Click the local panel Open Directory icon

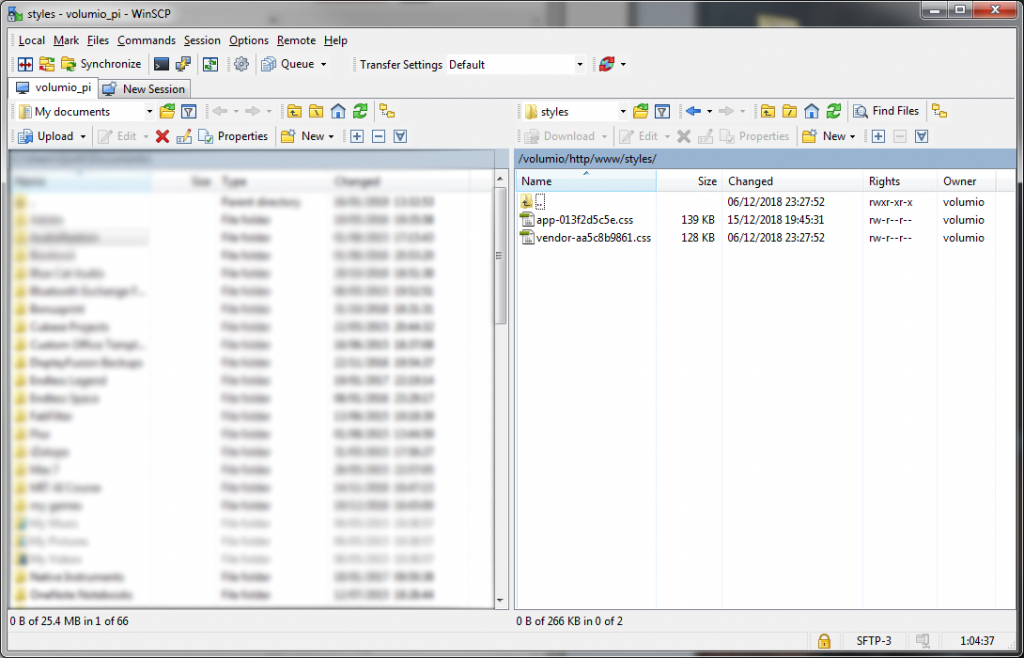167,112
